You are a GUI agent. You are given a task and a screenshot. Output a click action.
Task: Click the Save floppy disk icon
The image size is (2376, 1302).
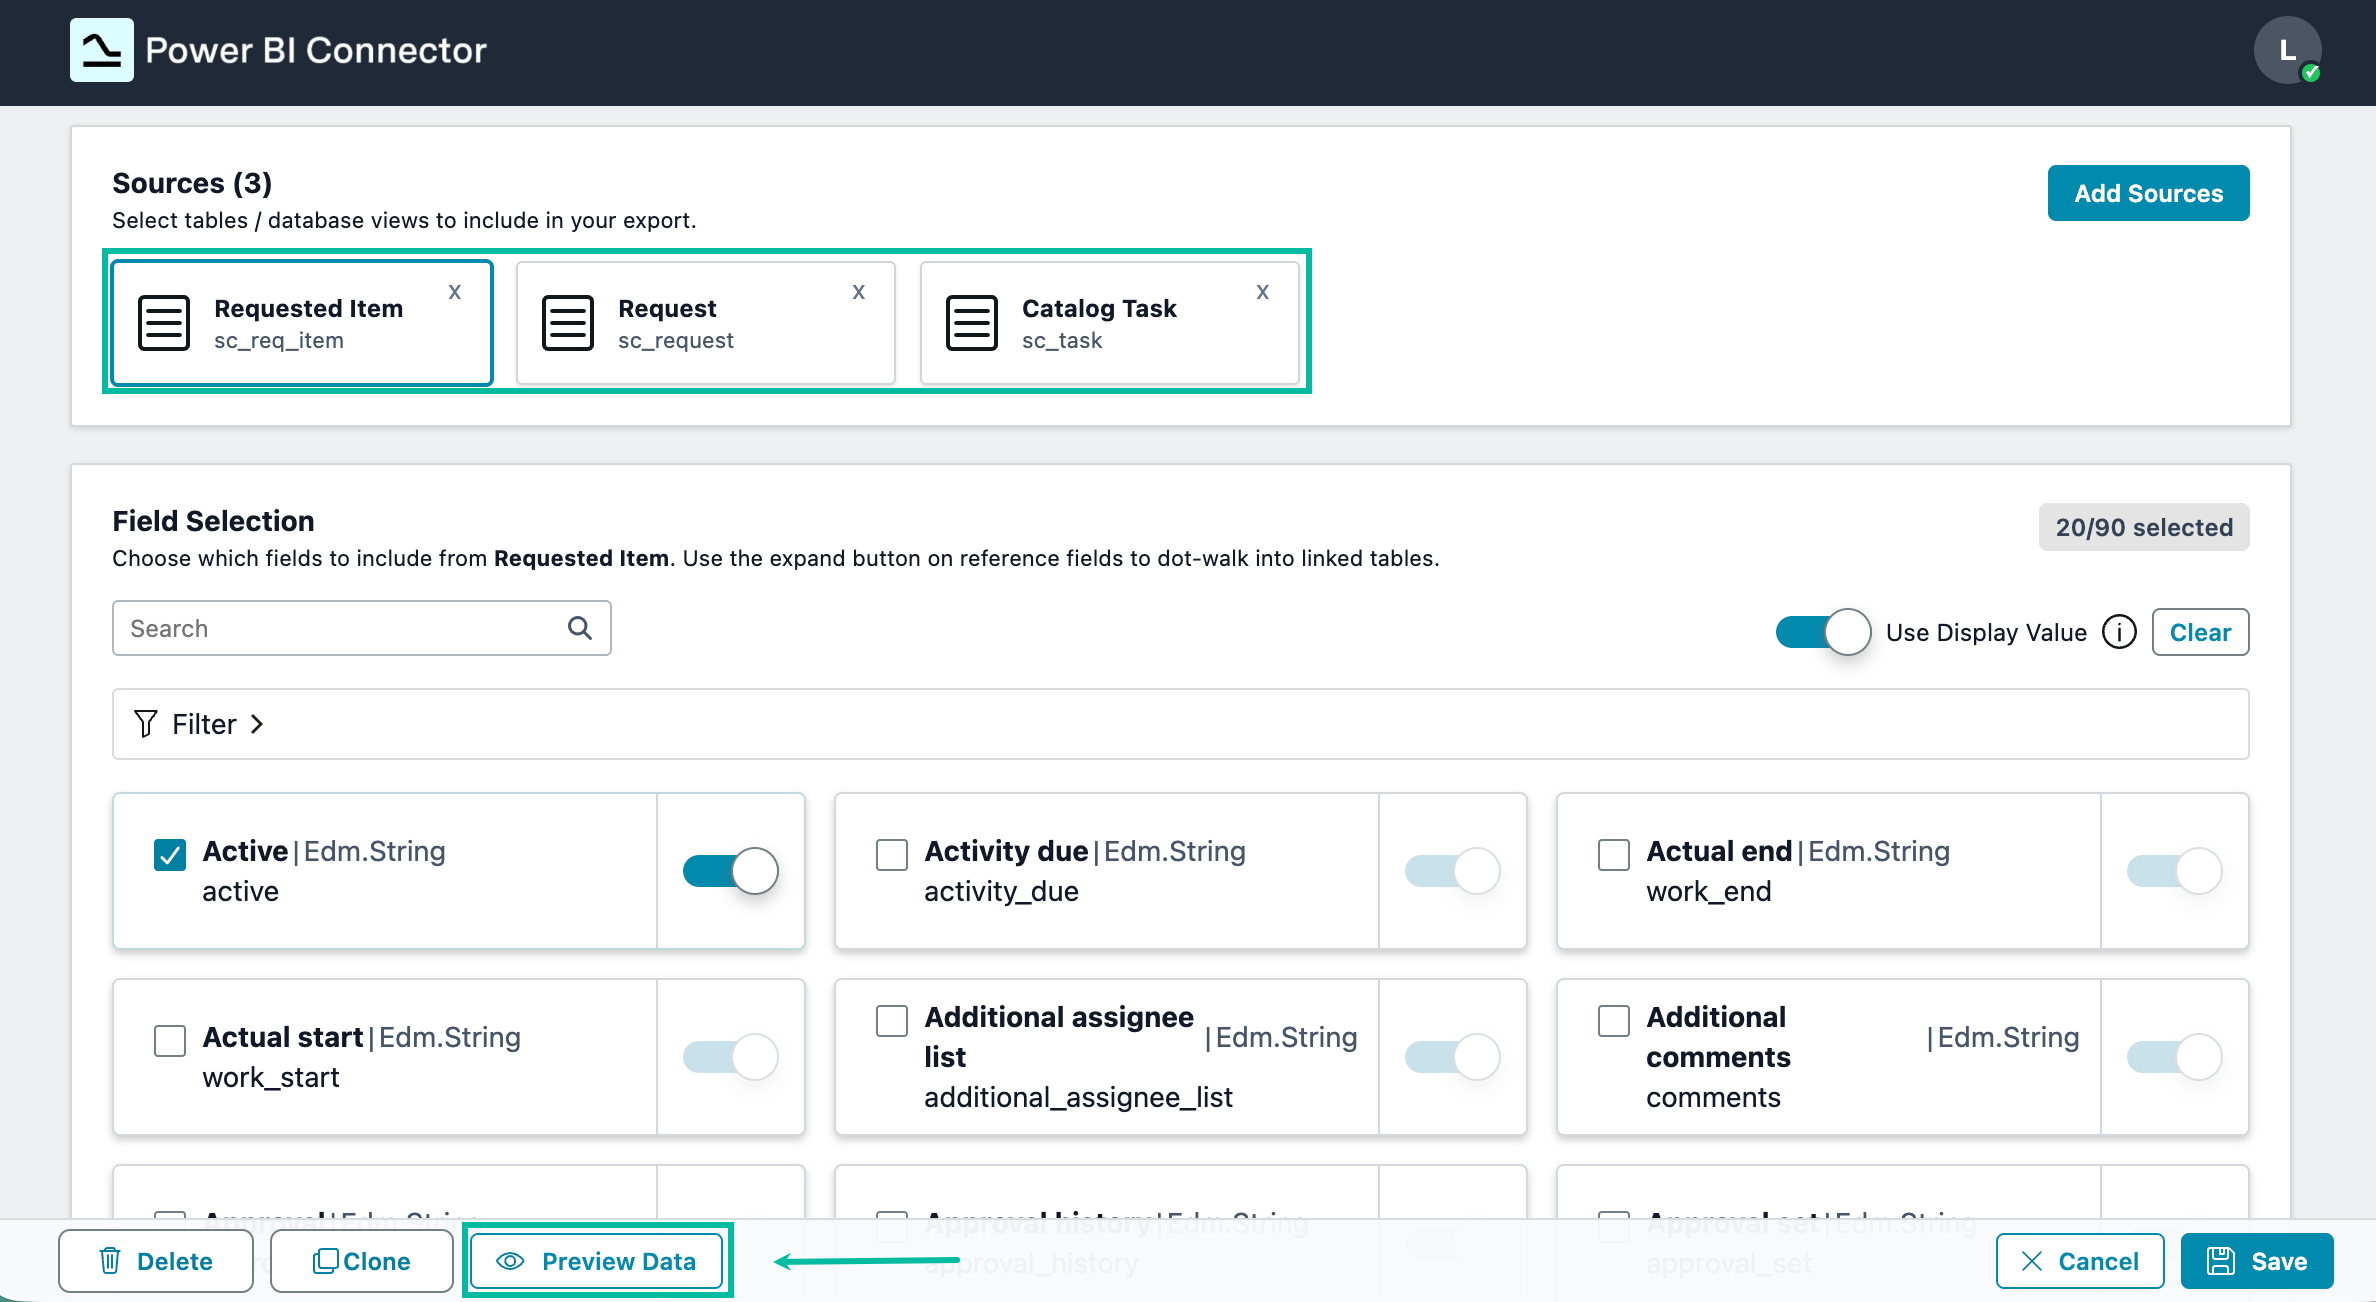click(2220, 1261)
